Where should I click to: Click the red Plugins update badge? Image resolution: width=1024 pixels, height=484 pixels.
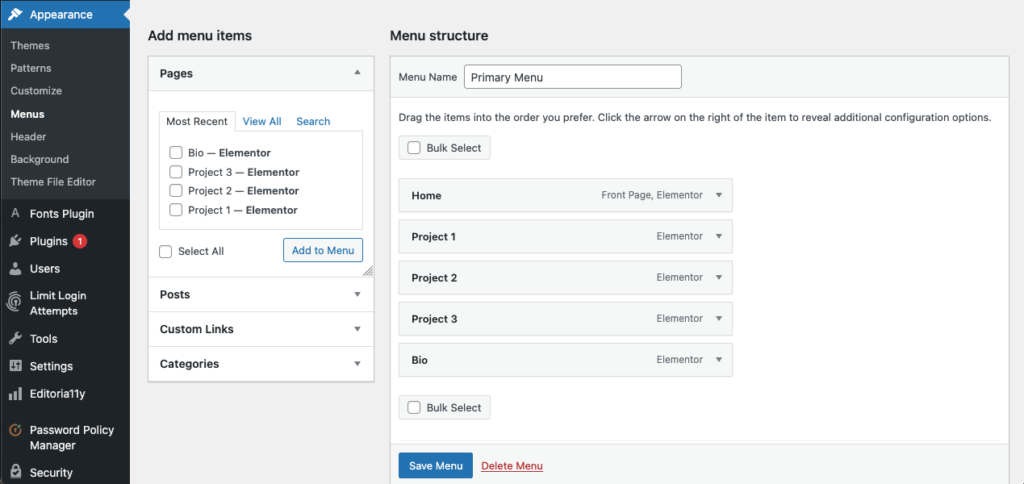click(x=80, y=241)
